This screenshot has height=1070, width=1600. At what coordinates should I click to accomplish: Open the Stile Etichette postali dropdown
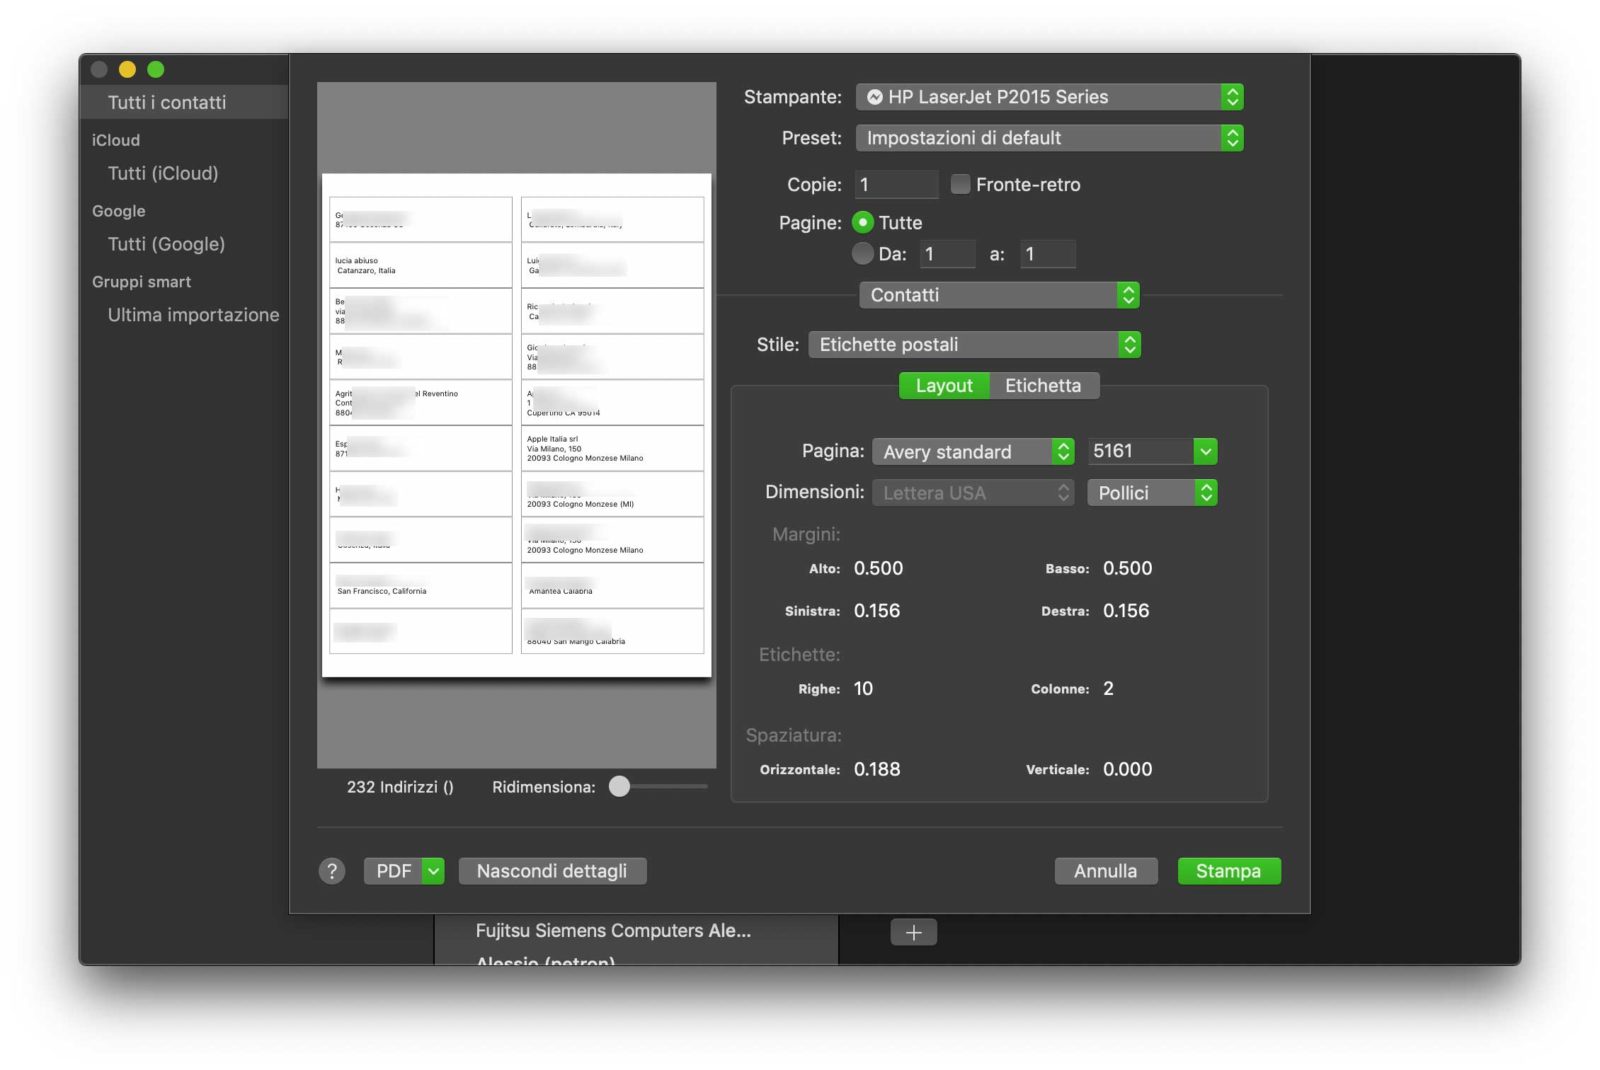pyautogui.click(x=974, y=344)
